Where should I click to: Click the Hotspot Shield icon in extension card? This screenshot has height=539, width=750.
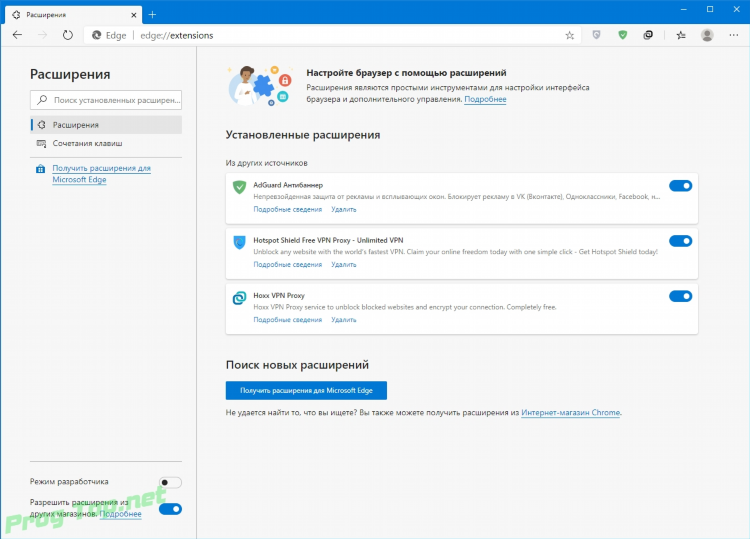(x=239, y=242)
